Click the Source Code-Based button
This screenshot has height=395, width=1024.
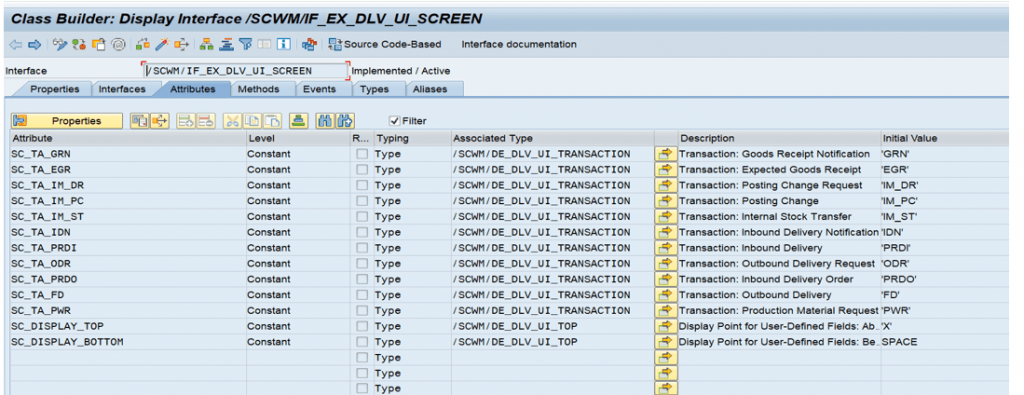(385, 44)
